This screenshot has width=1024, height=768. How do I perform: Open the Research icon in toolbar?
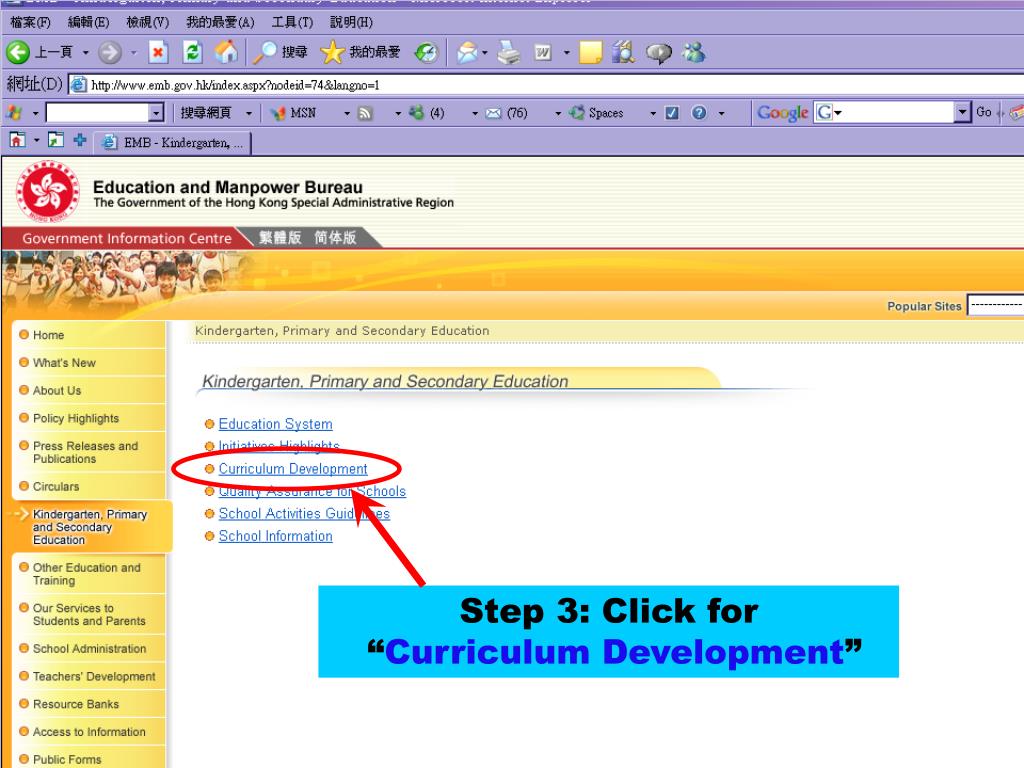tap(623, 52)
